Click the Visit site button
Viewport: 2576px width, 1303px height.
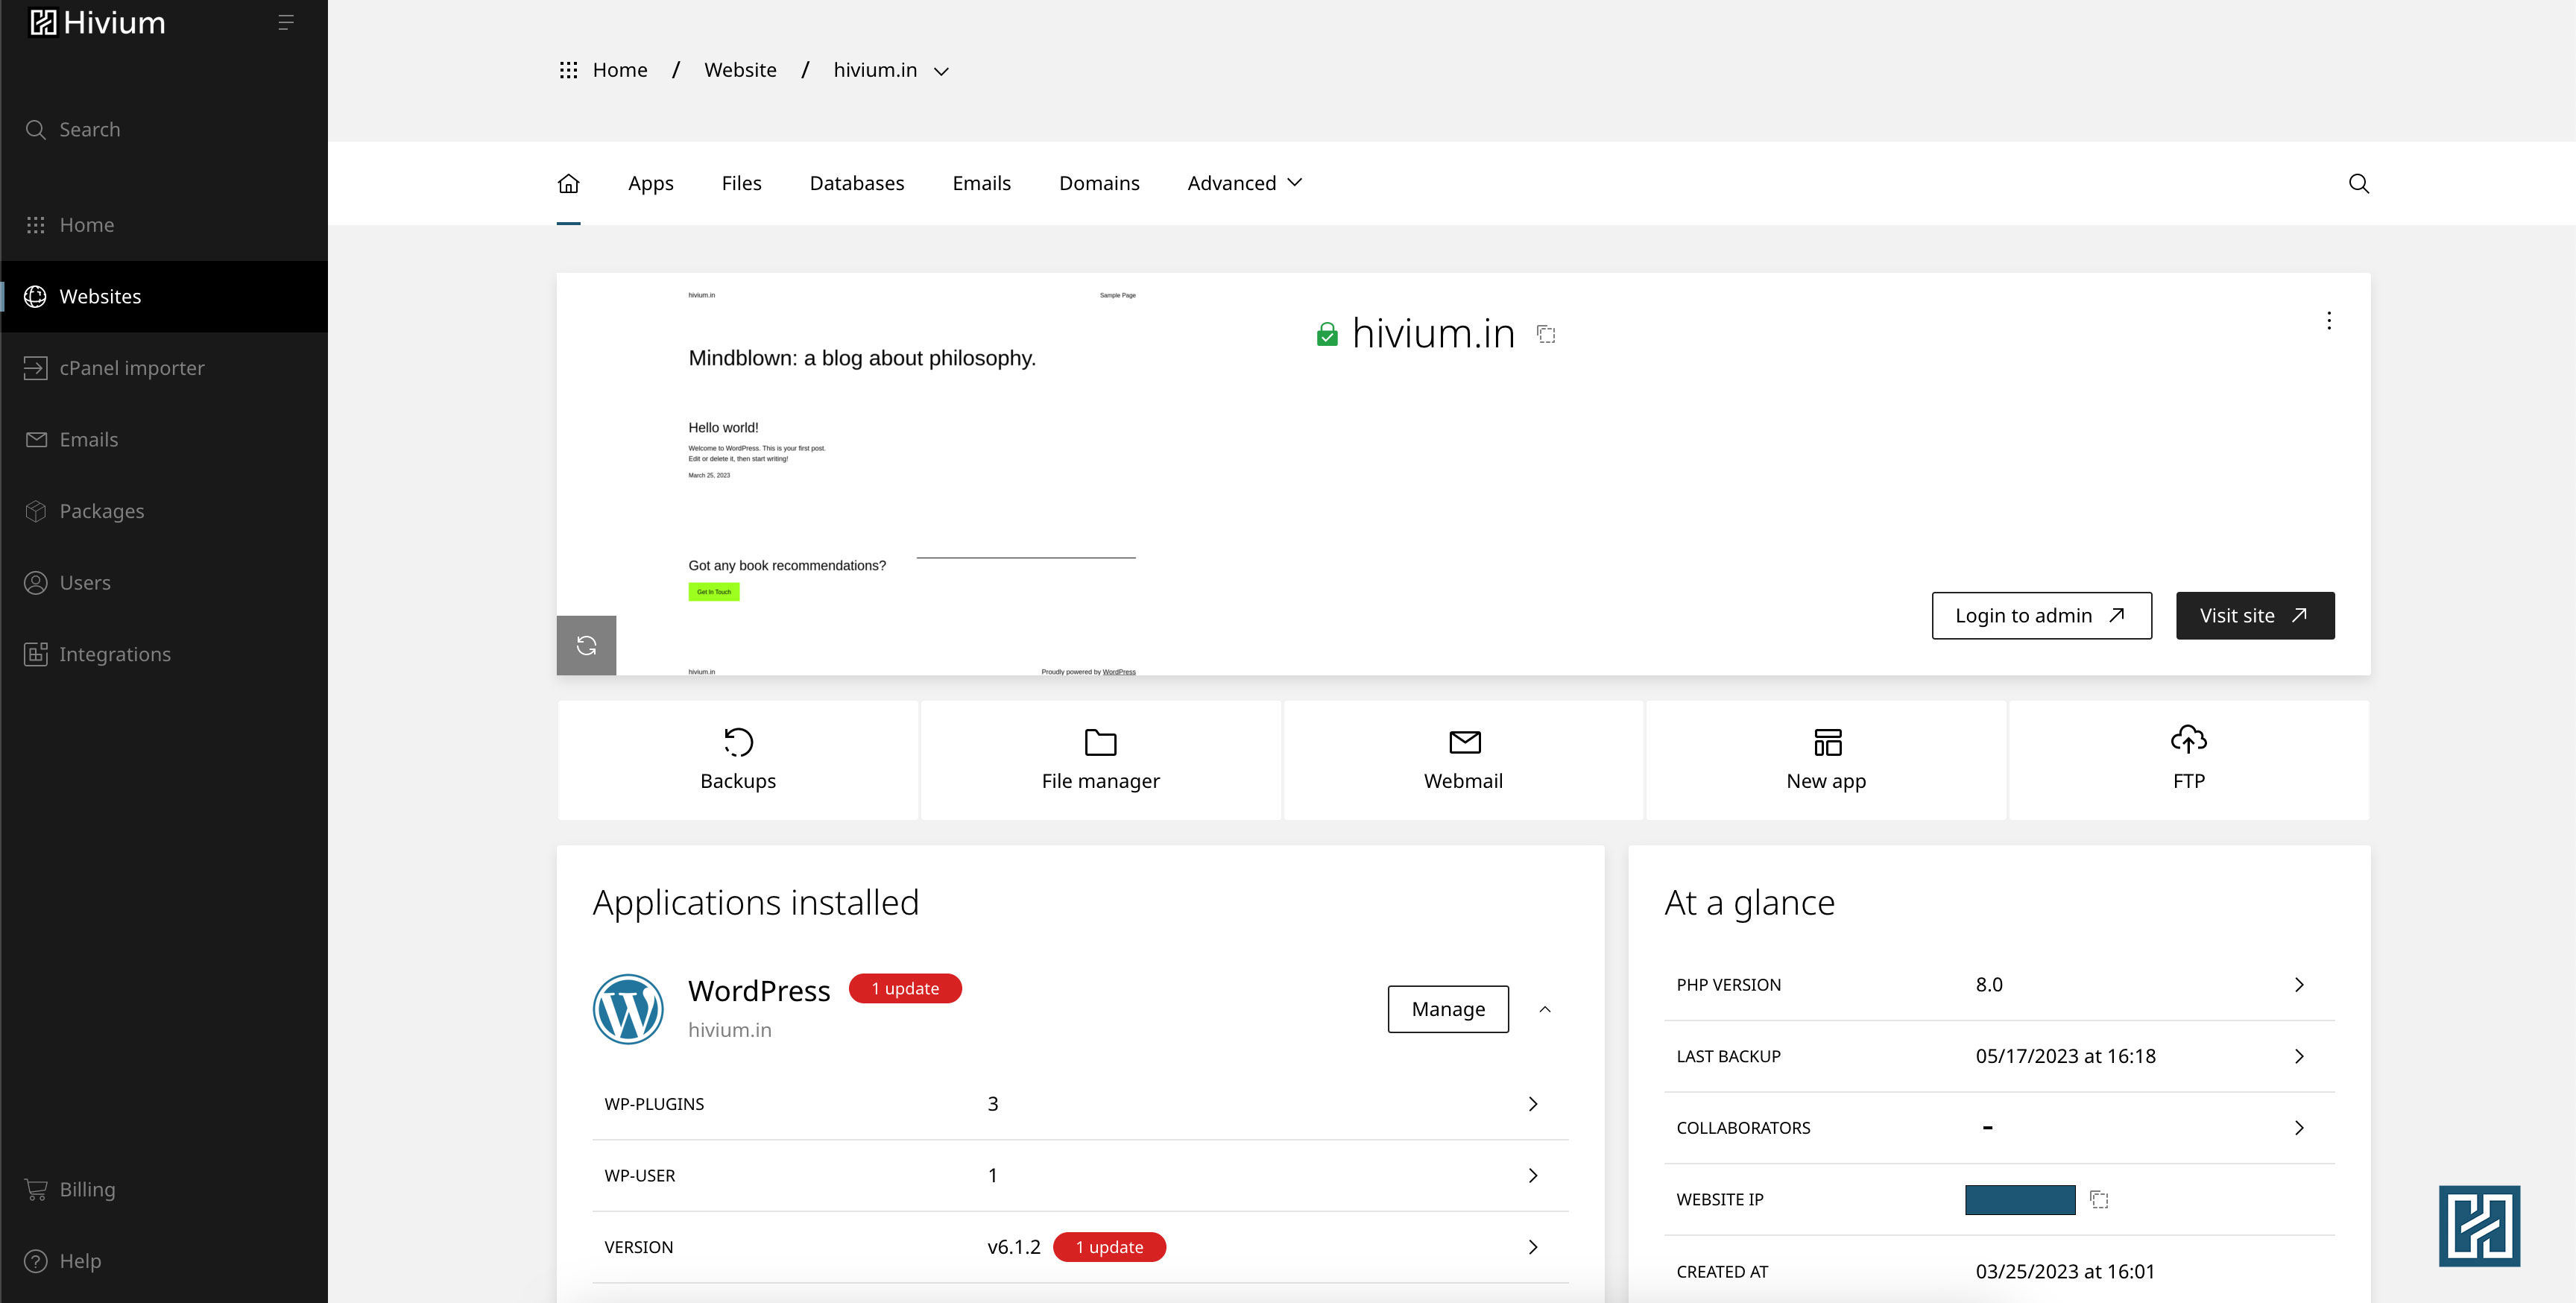click(x=2254, y=616)
